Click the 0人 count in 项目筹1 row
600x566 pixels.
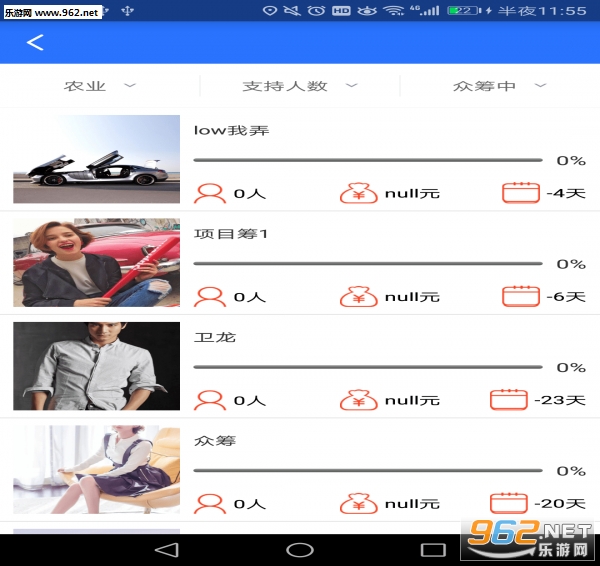(249, 297)
